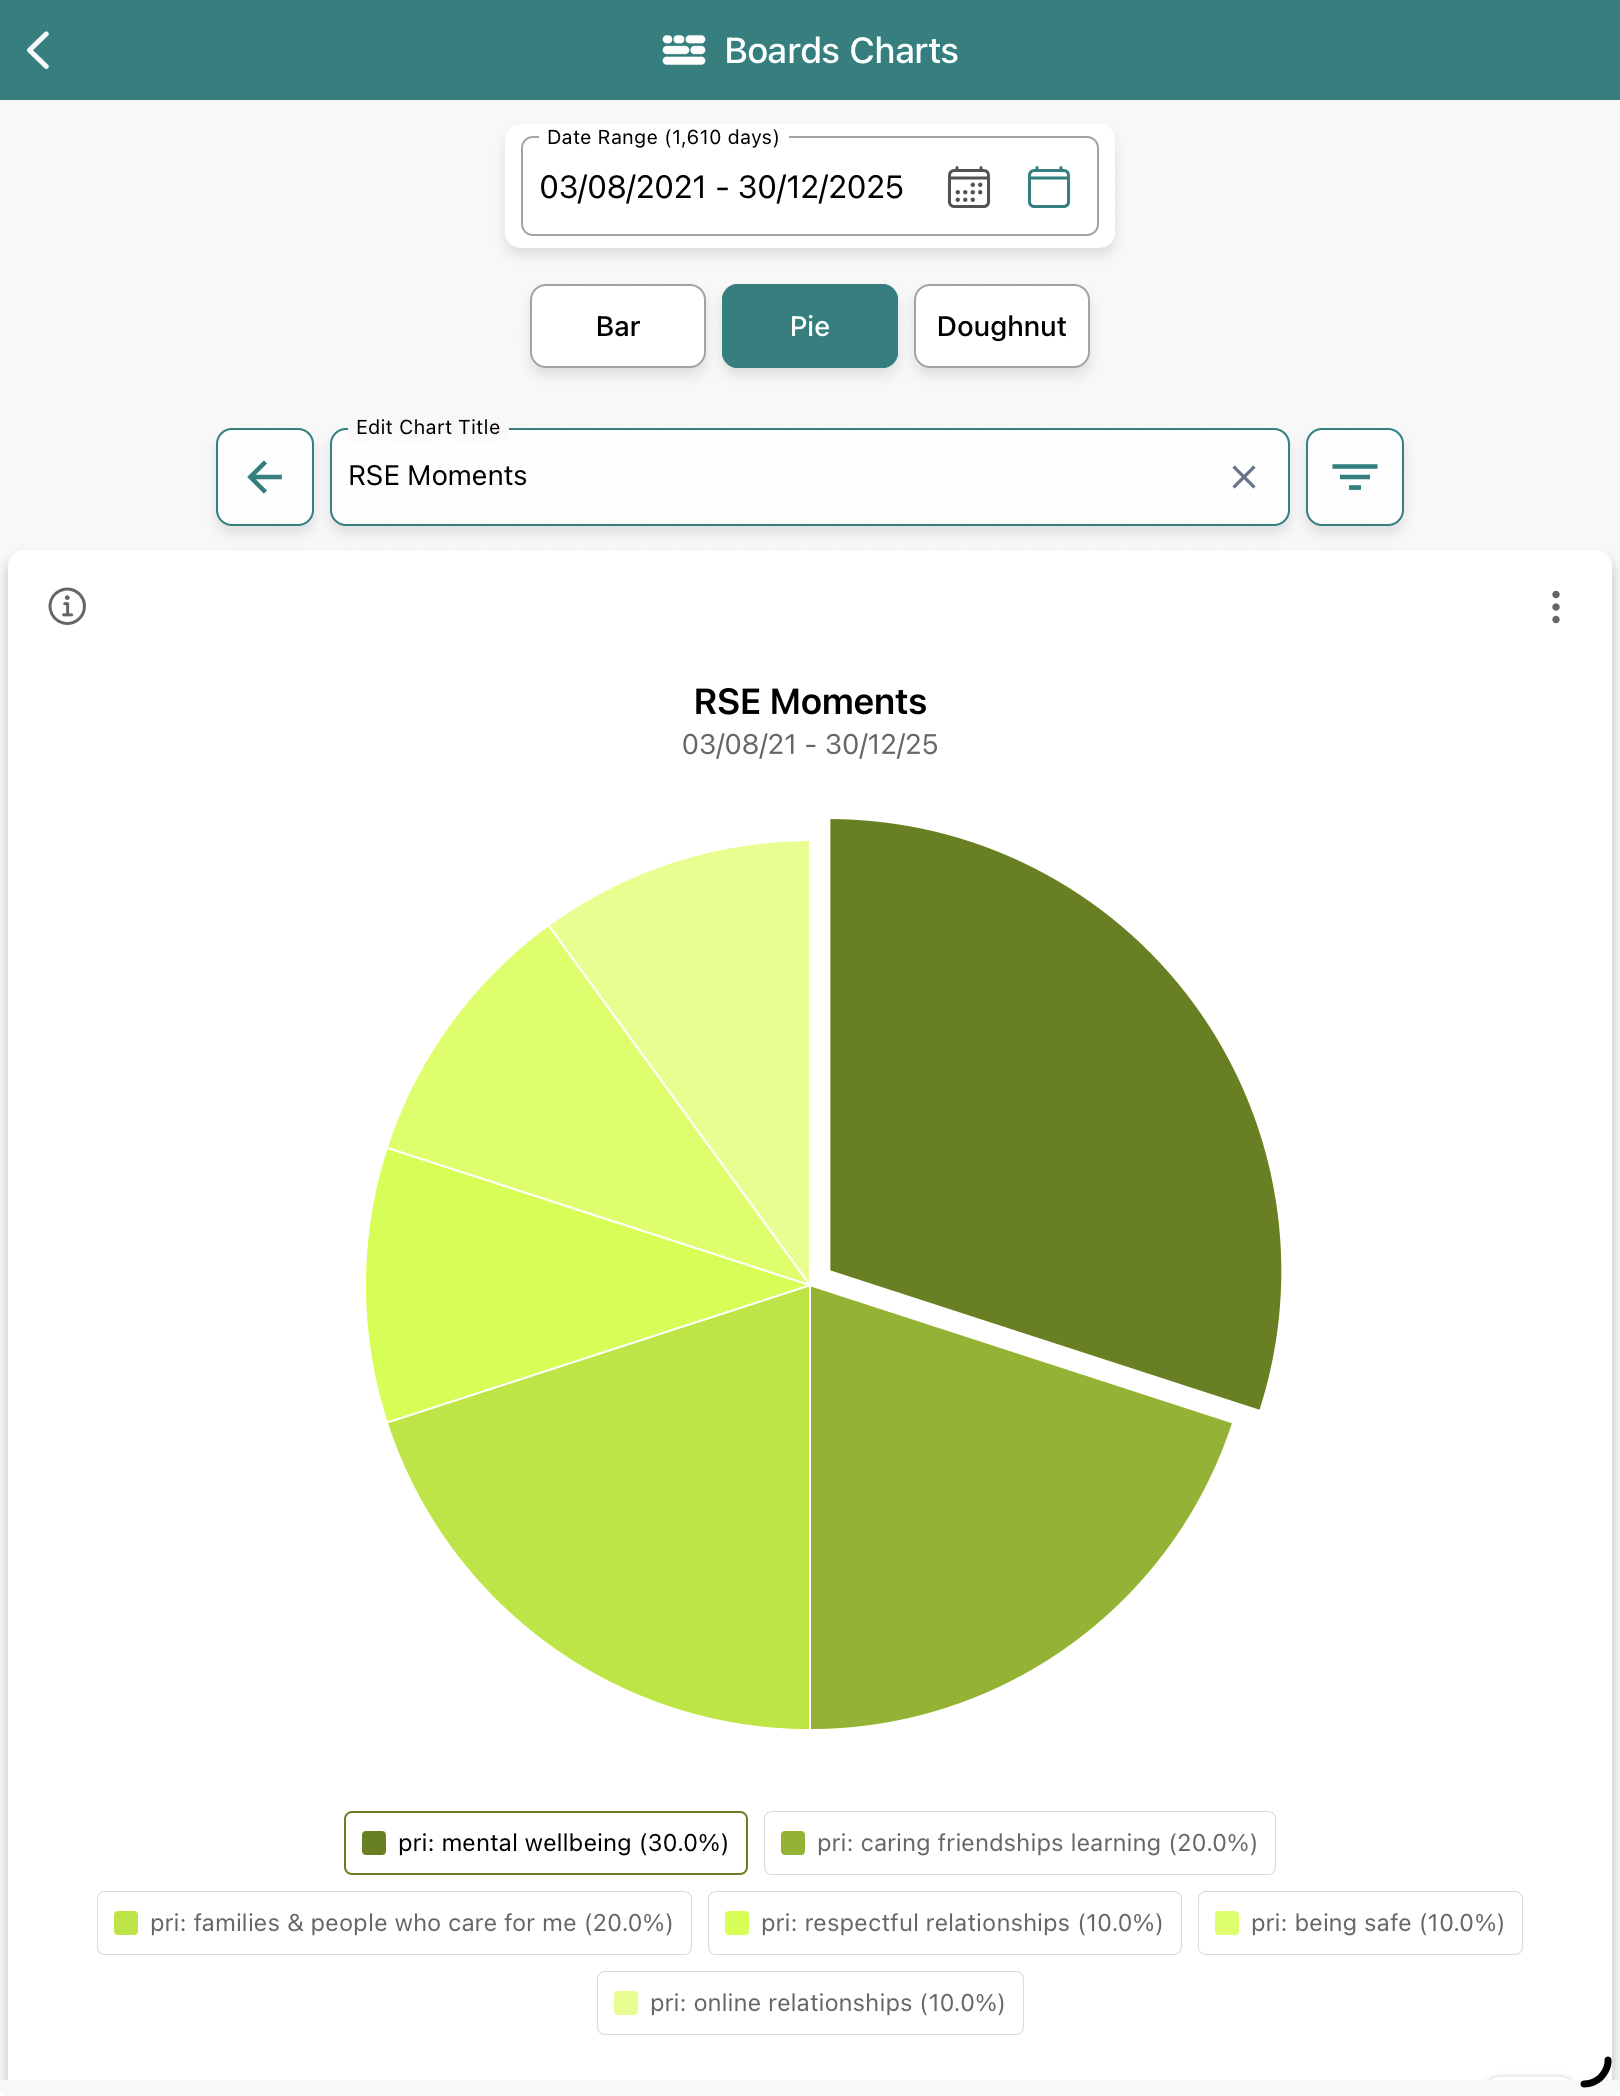The height and width of the screenshot is (2096, 1620).
Task: Navigate back using the top-left arrow
Action: (x=40, y=50)
